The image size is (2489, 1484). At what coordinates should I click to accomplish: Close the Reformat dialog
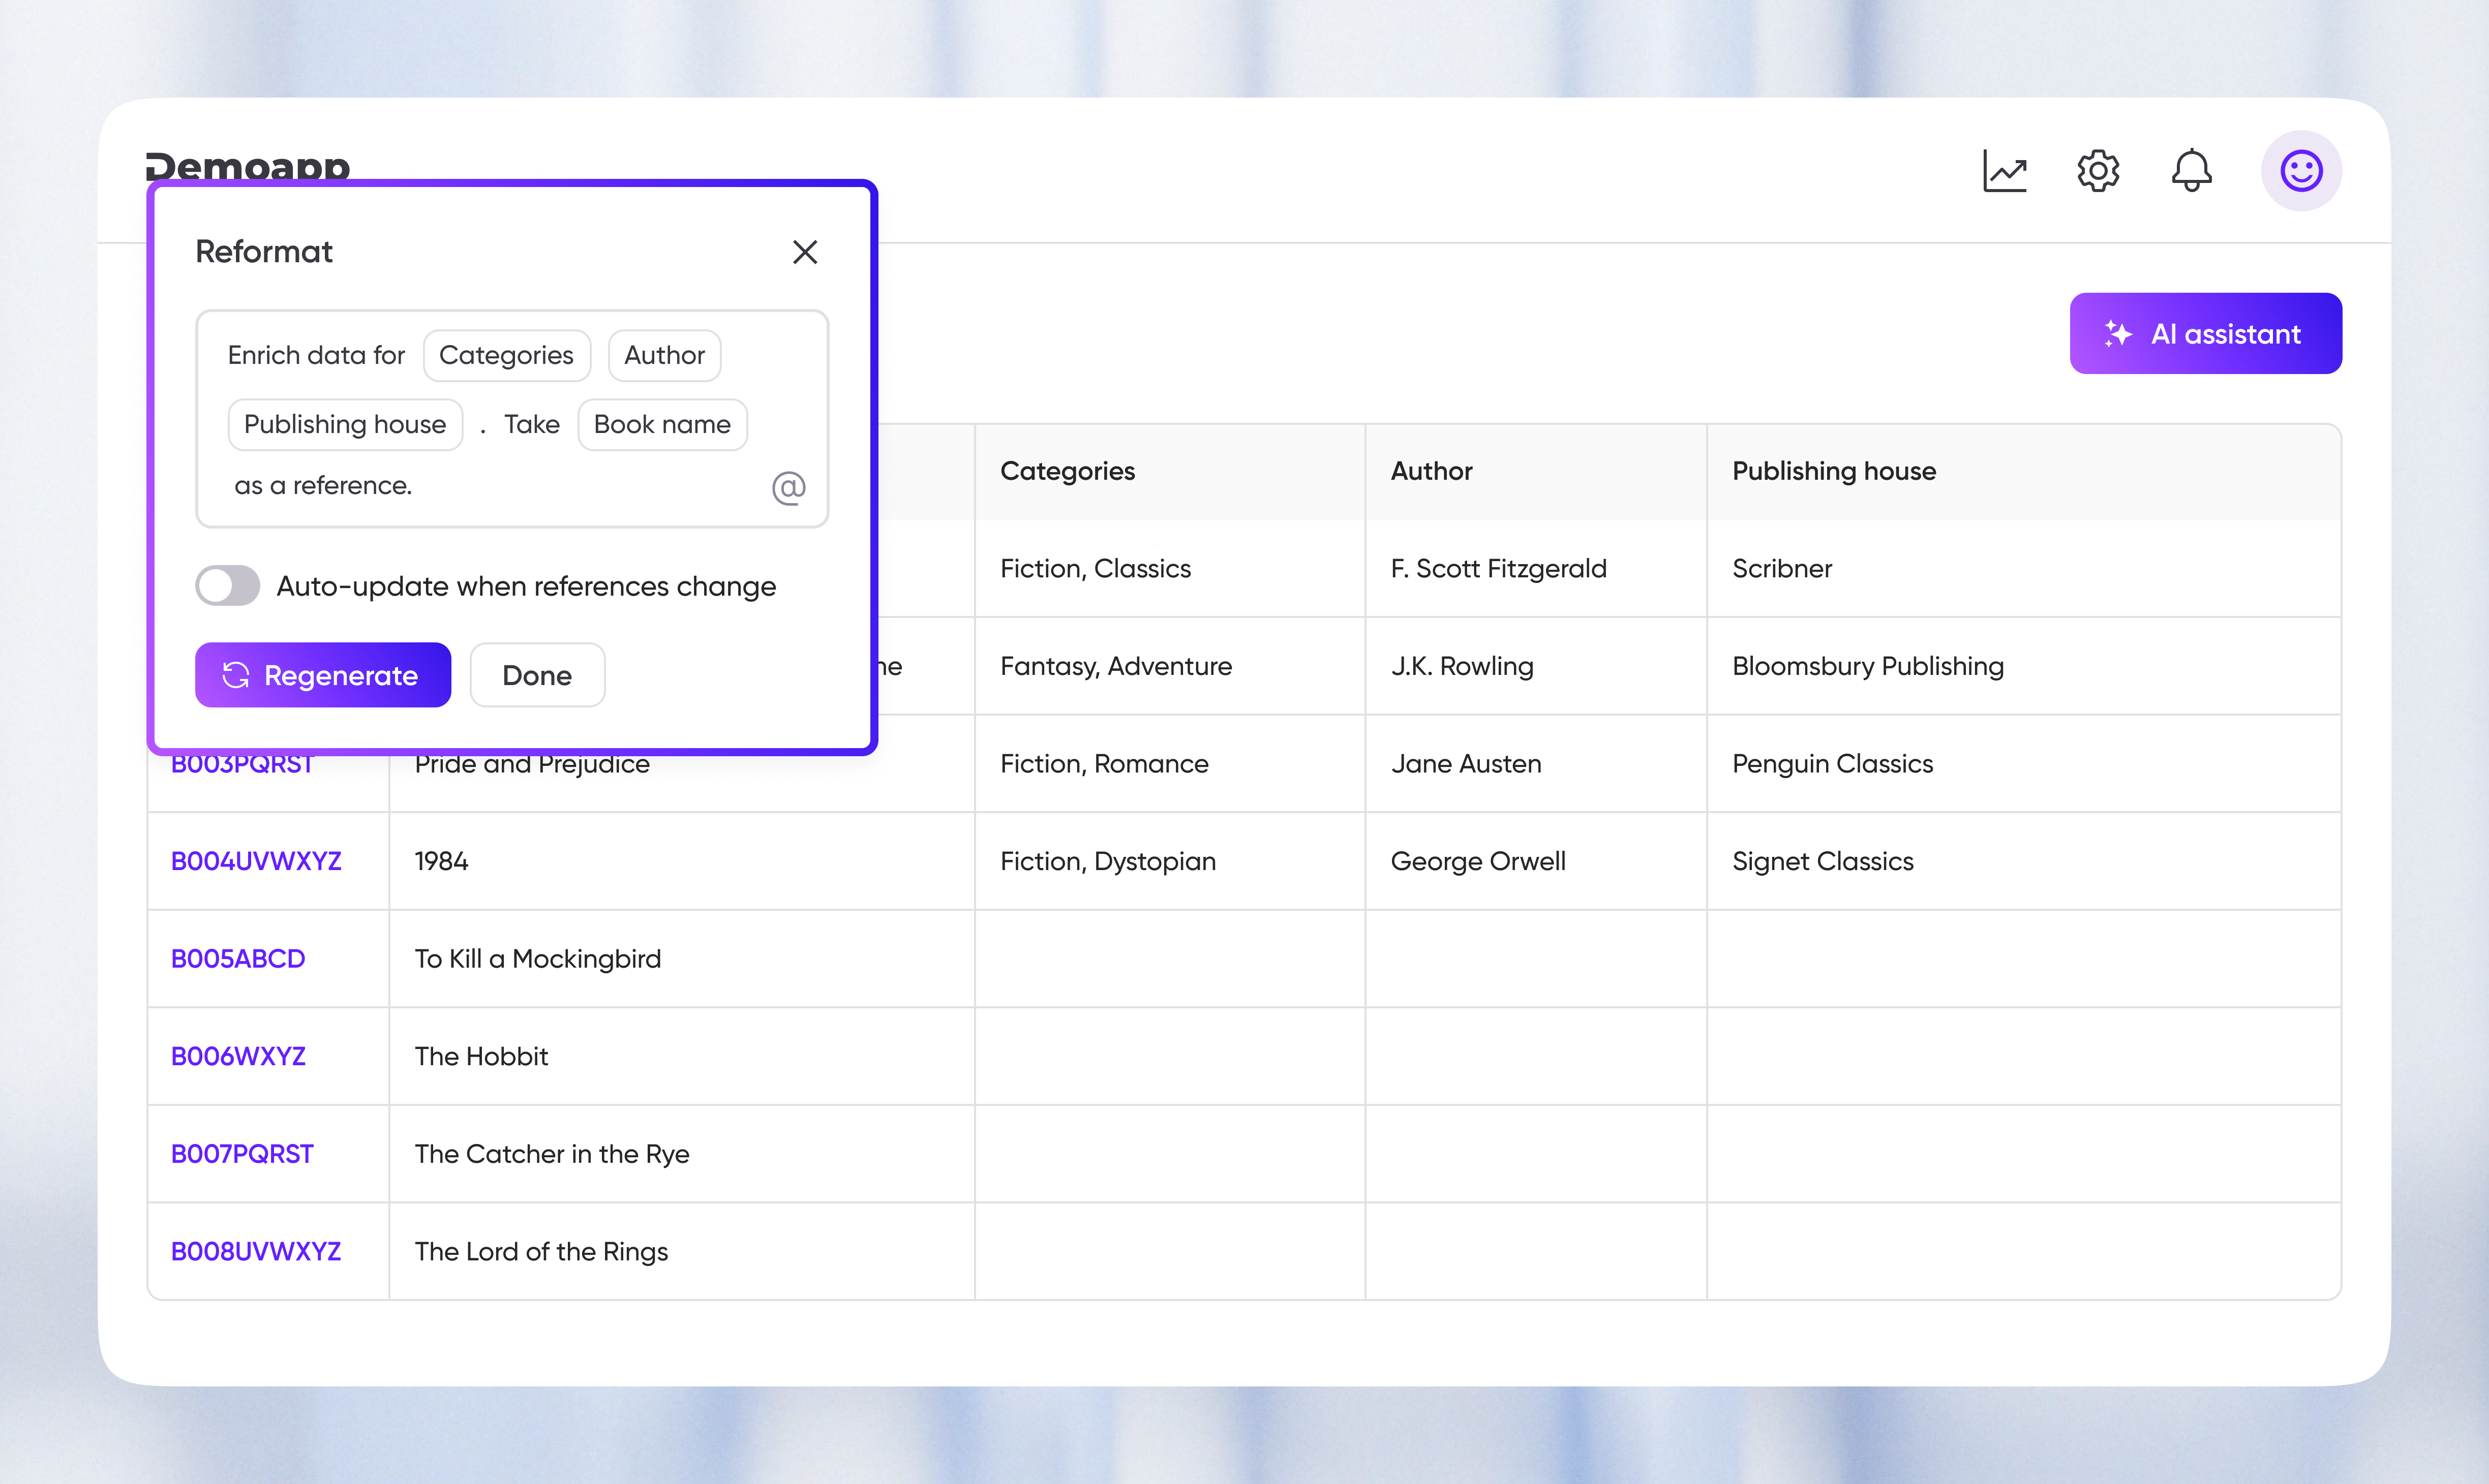point(805,252)
